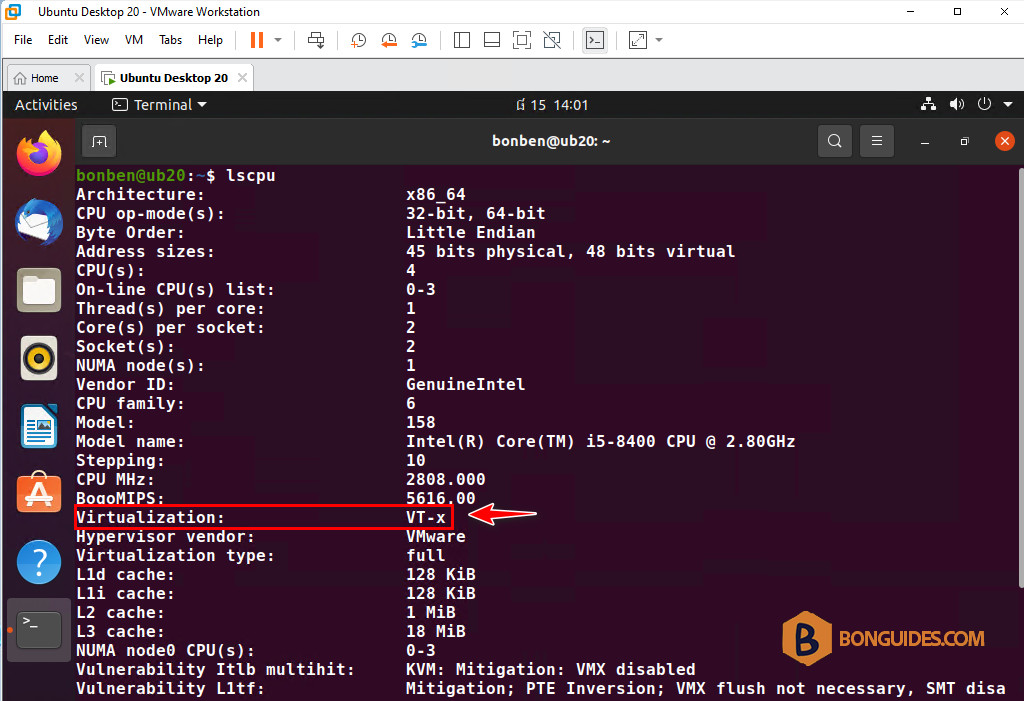Close the Home tab
This screenshot has height=701, width=1024.
[x=79, y=78]
